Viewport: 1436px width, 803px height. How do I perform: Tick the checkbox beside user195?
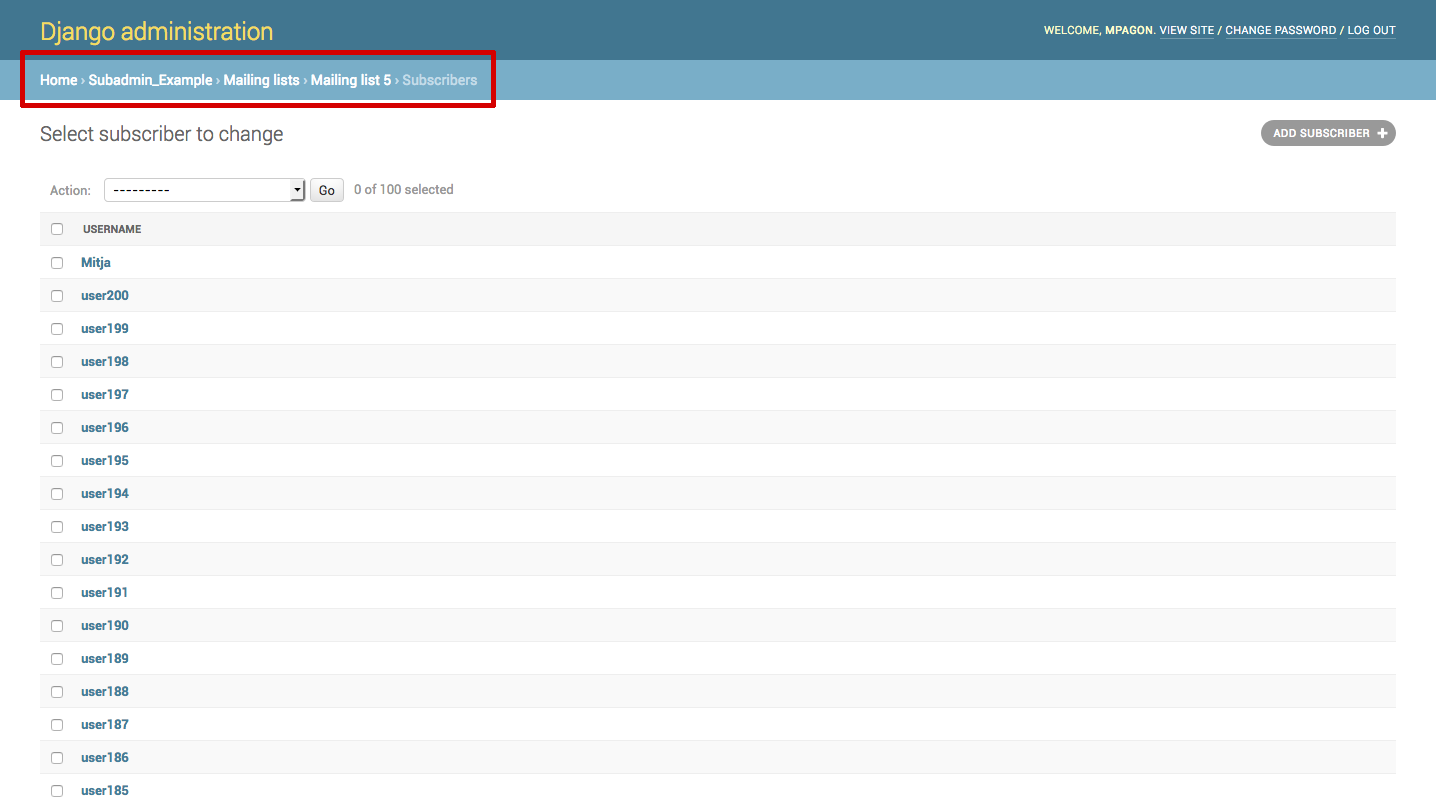click(57, 461)
